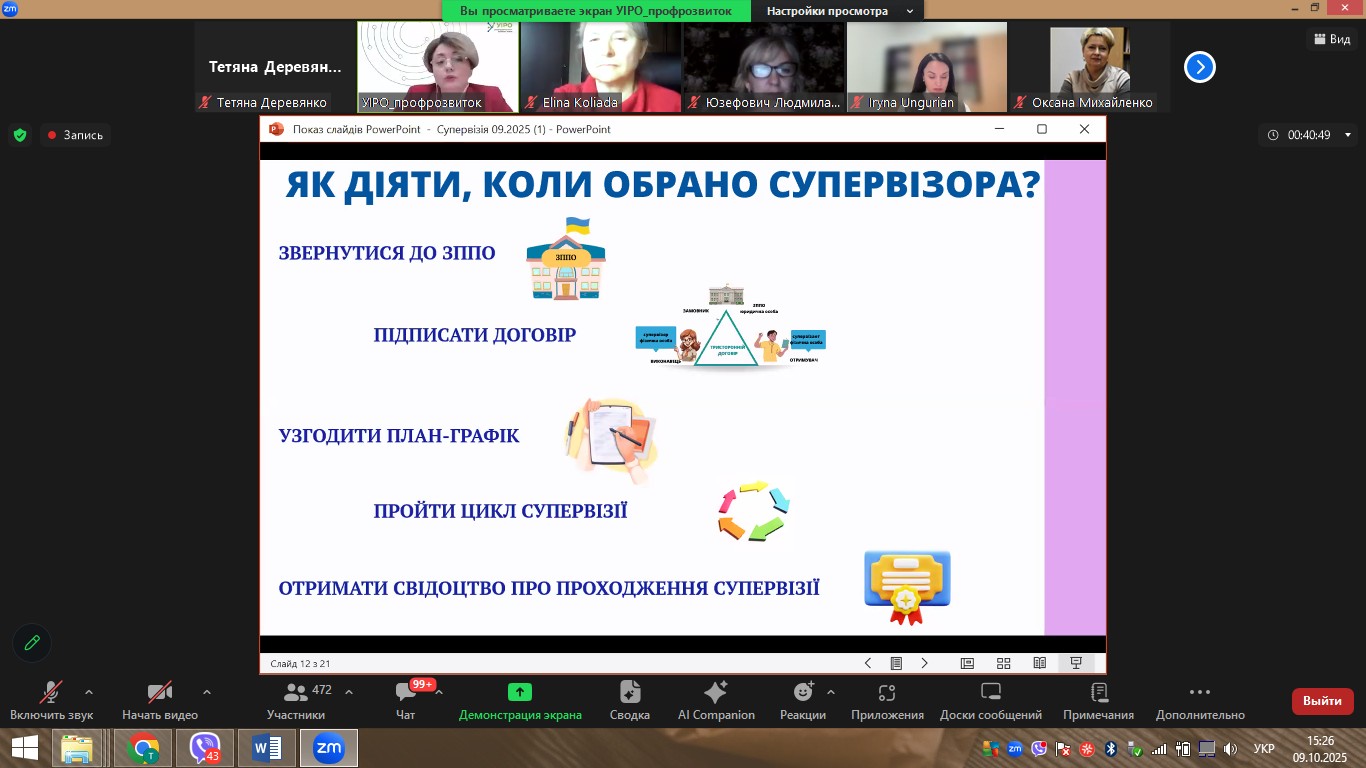Switch to PowerPoint slide sorter view

[1003, 663]
